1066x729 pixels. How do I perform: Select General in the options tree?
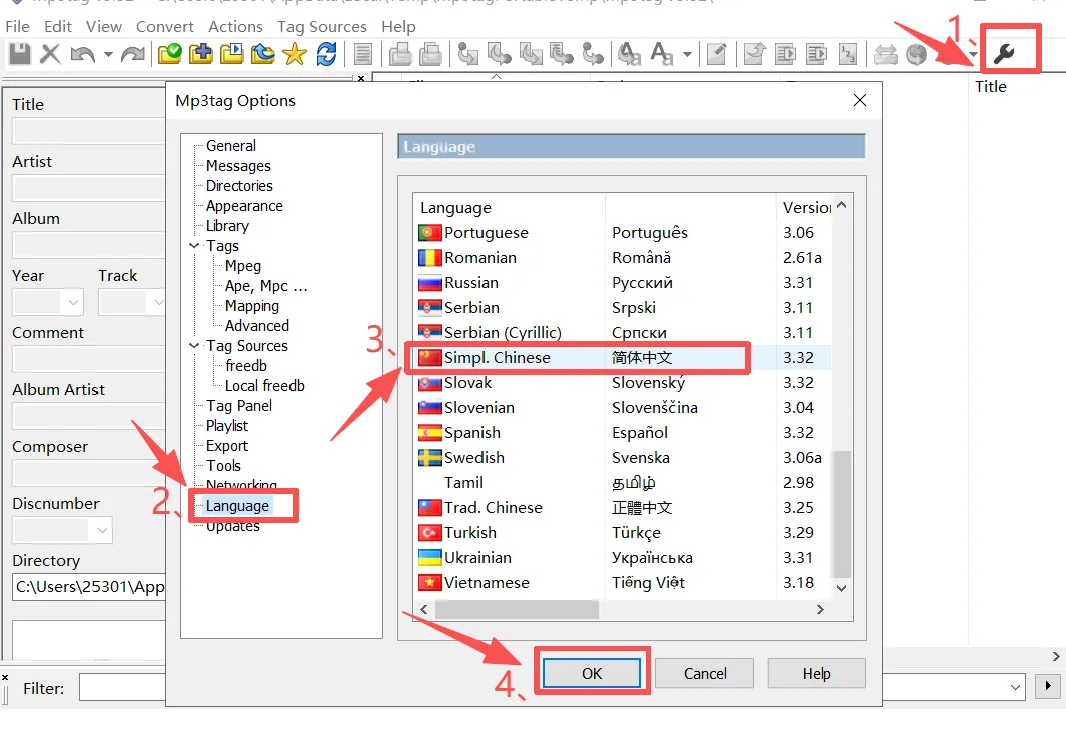pyautogui.click(x=230, y=146)
